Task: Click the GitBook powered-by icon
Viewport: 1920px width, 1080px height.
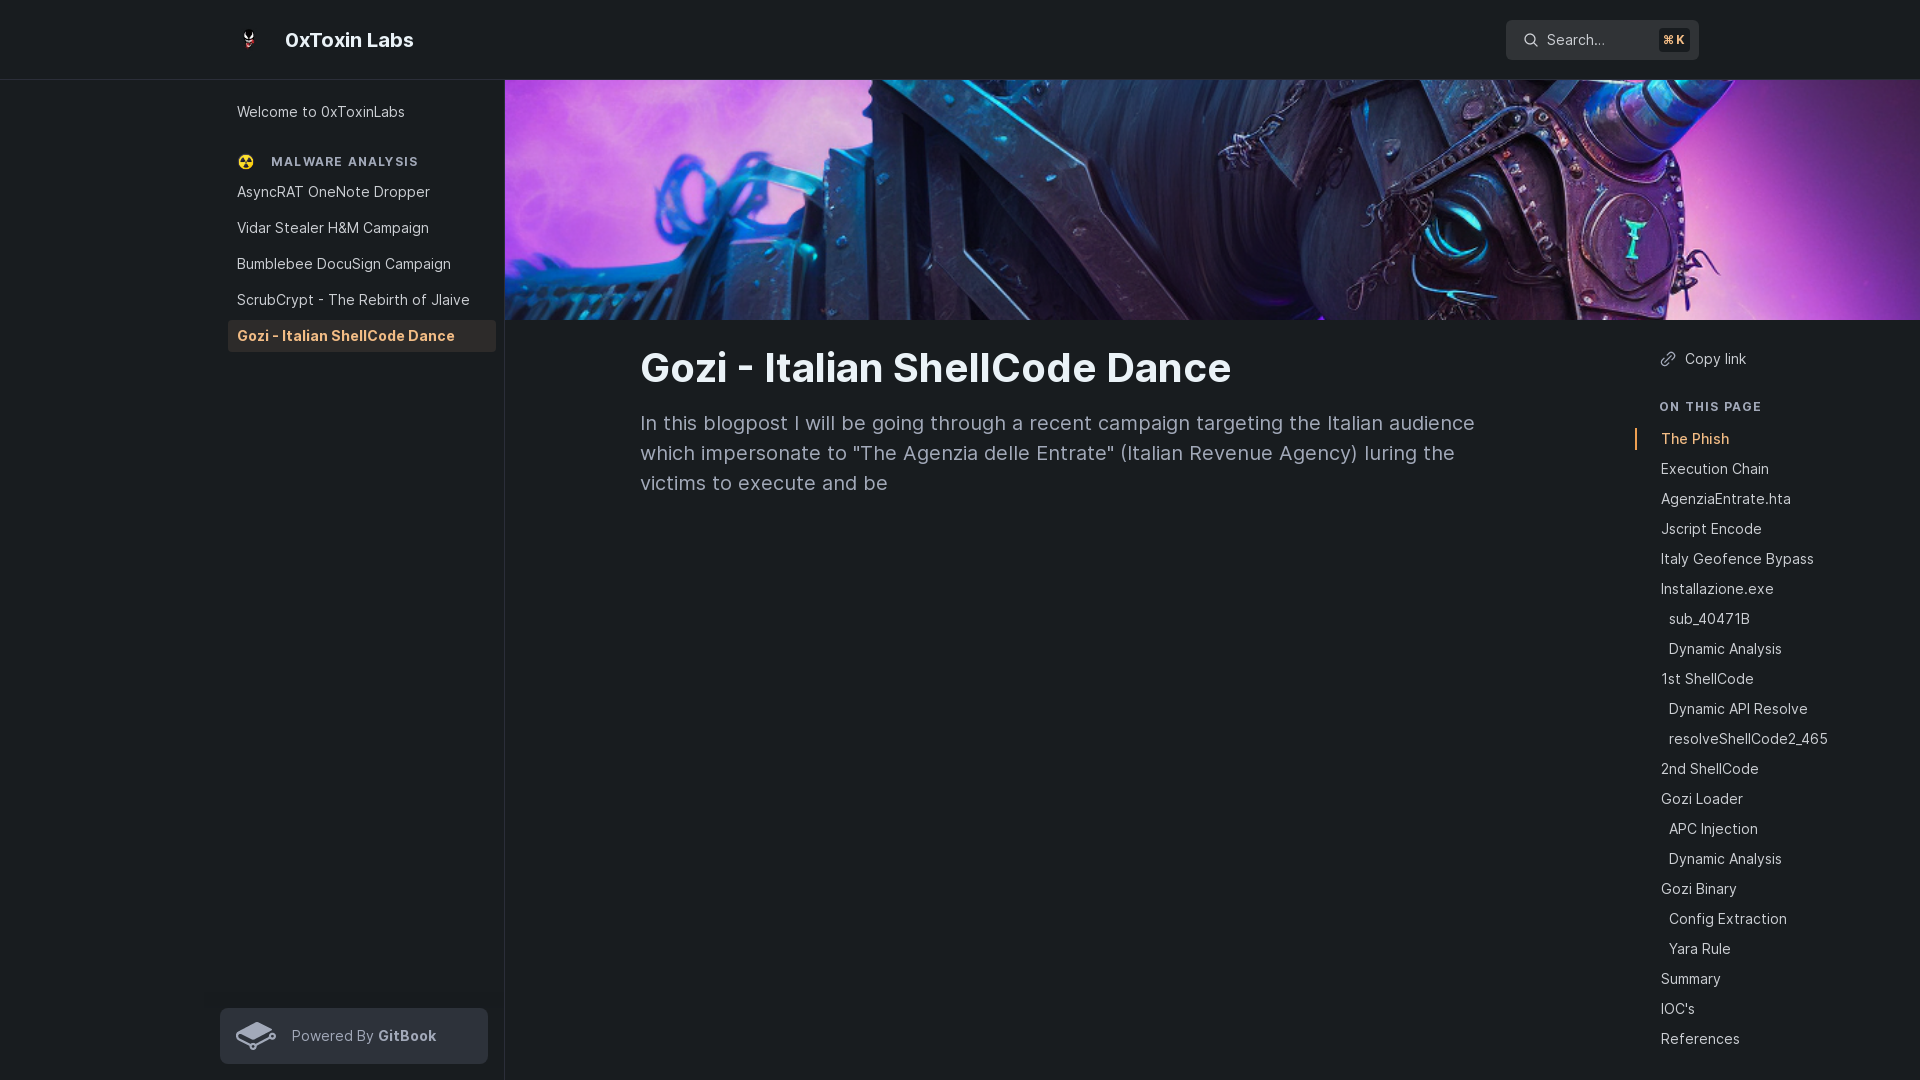Action: coord(256,1035)
